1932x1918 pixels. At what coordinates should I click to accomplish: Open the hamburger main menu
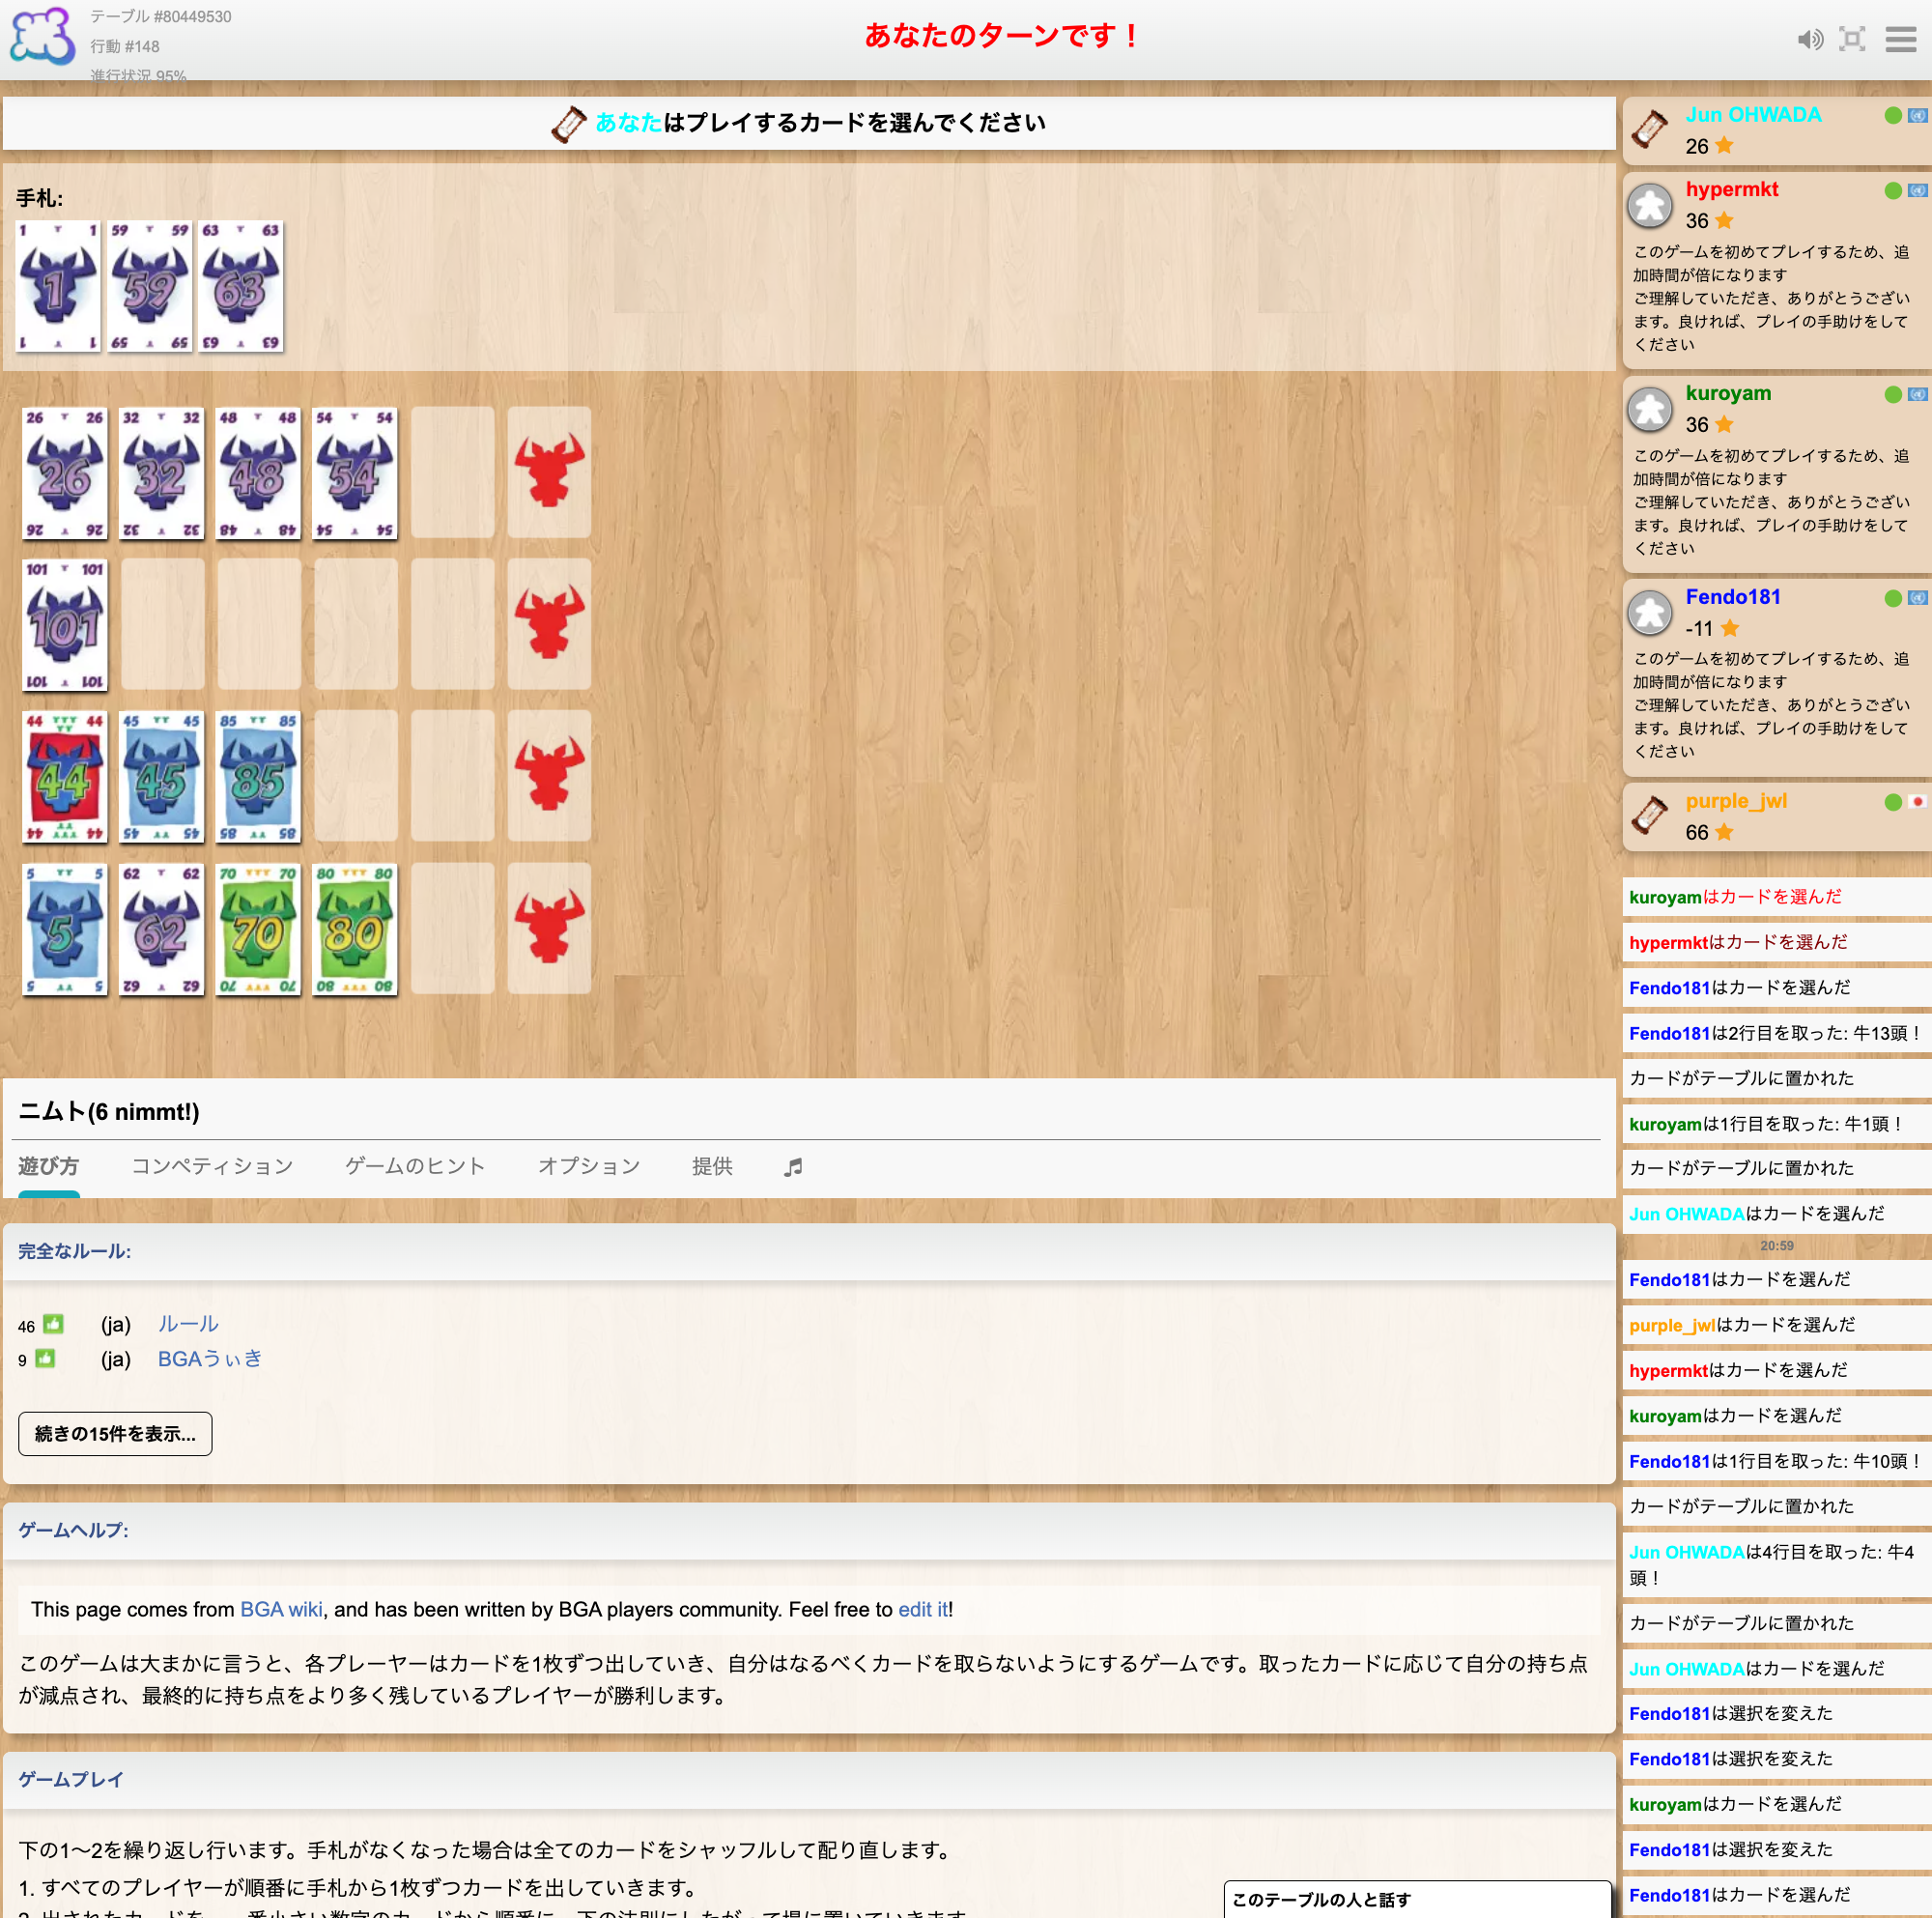click(x=1900, y=40)
